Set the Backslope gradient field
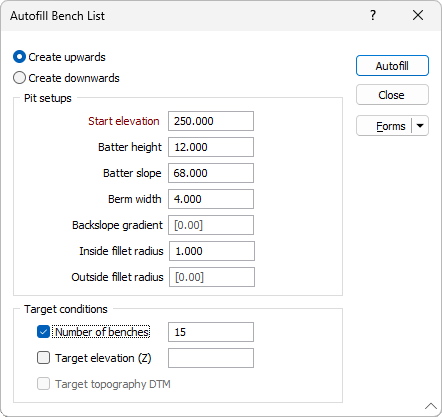This screenshot has width=442, height=417. tap(211, 225)
